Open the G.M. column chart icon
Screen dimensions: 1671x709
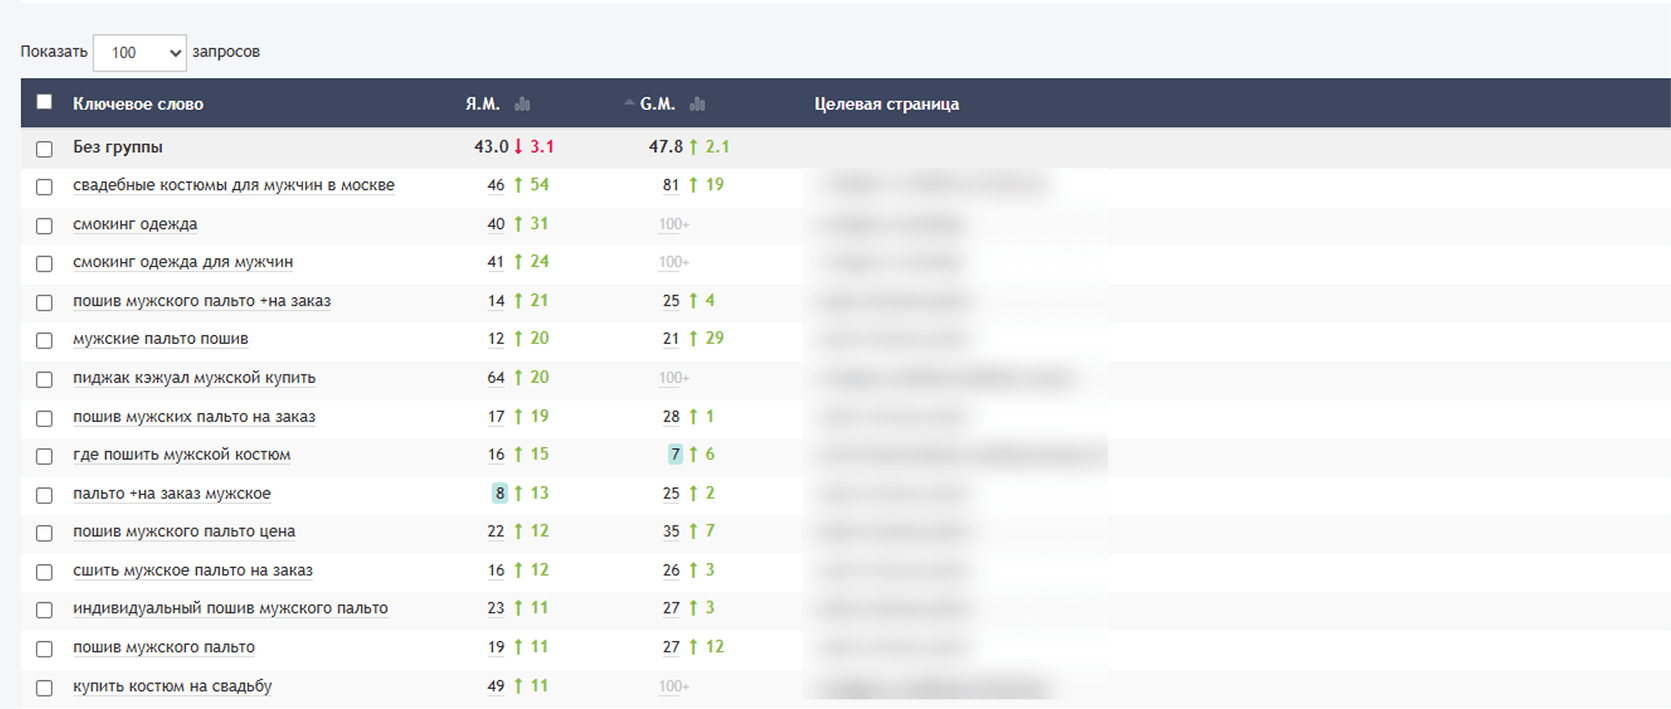[x=697, y=104]
